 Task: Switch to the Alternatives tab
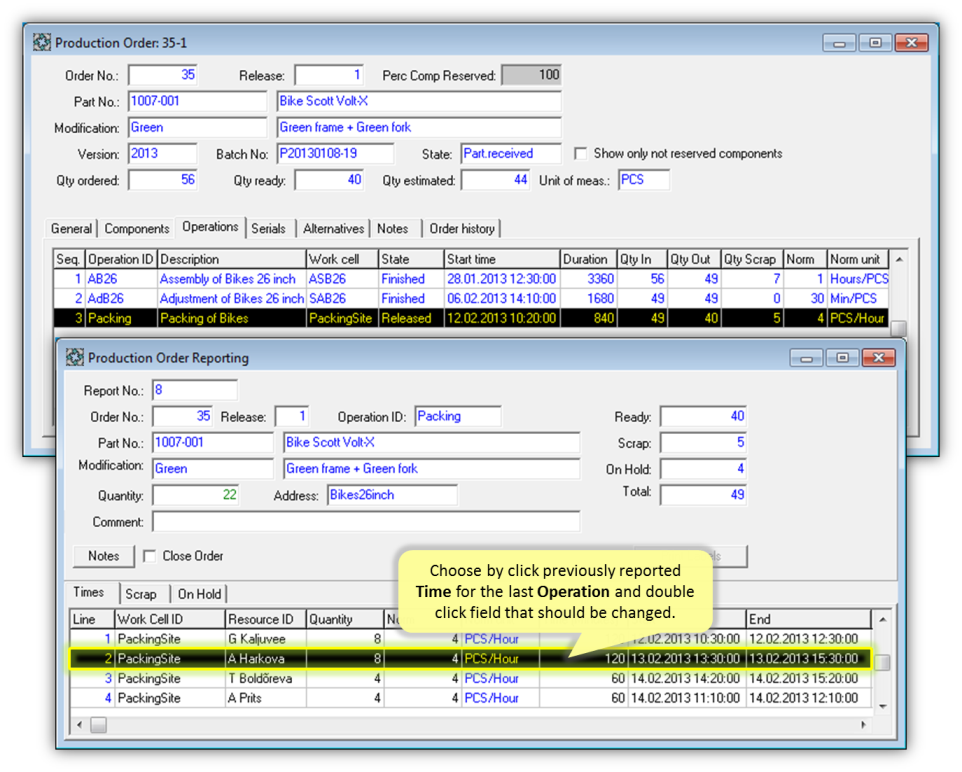coord(333,228)
